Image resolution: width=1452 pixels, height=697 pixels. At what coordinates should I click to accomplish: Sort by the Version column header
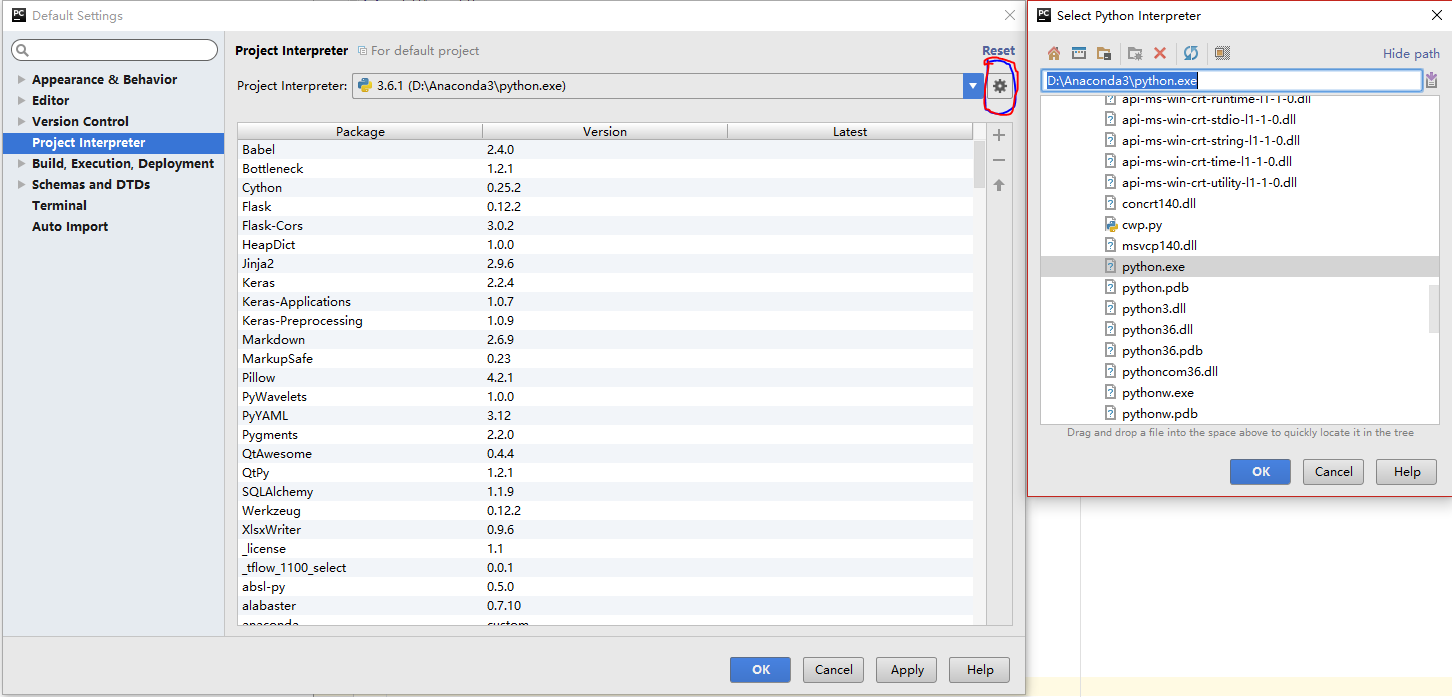605,131
